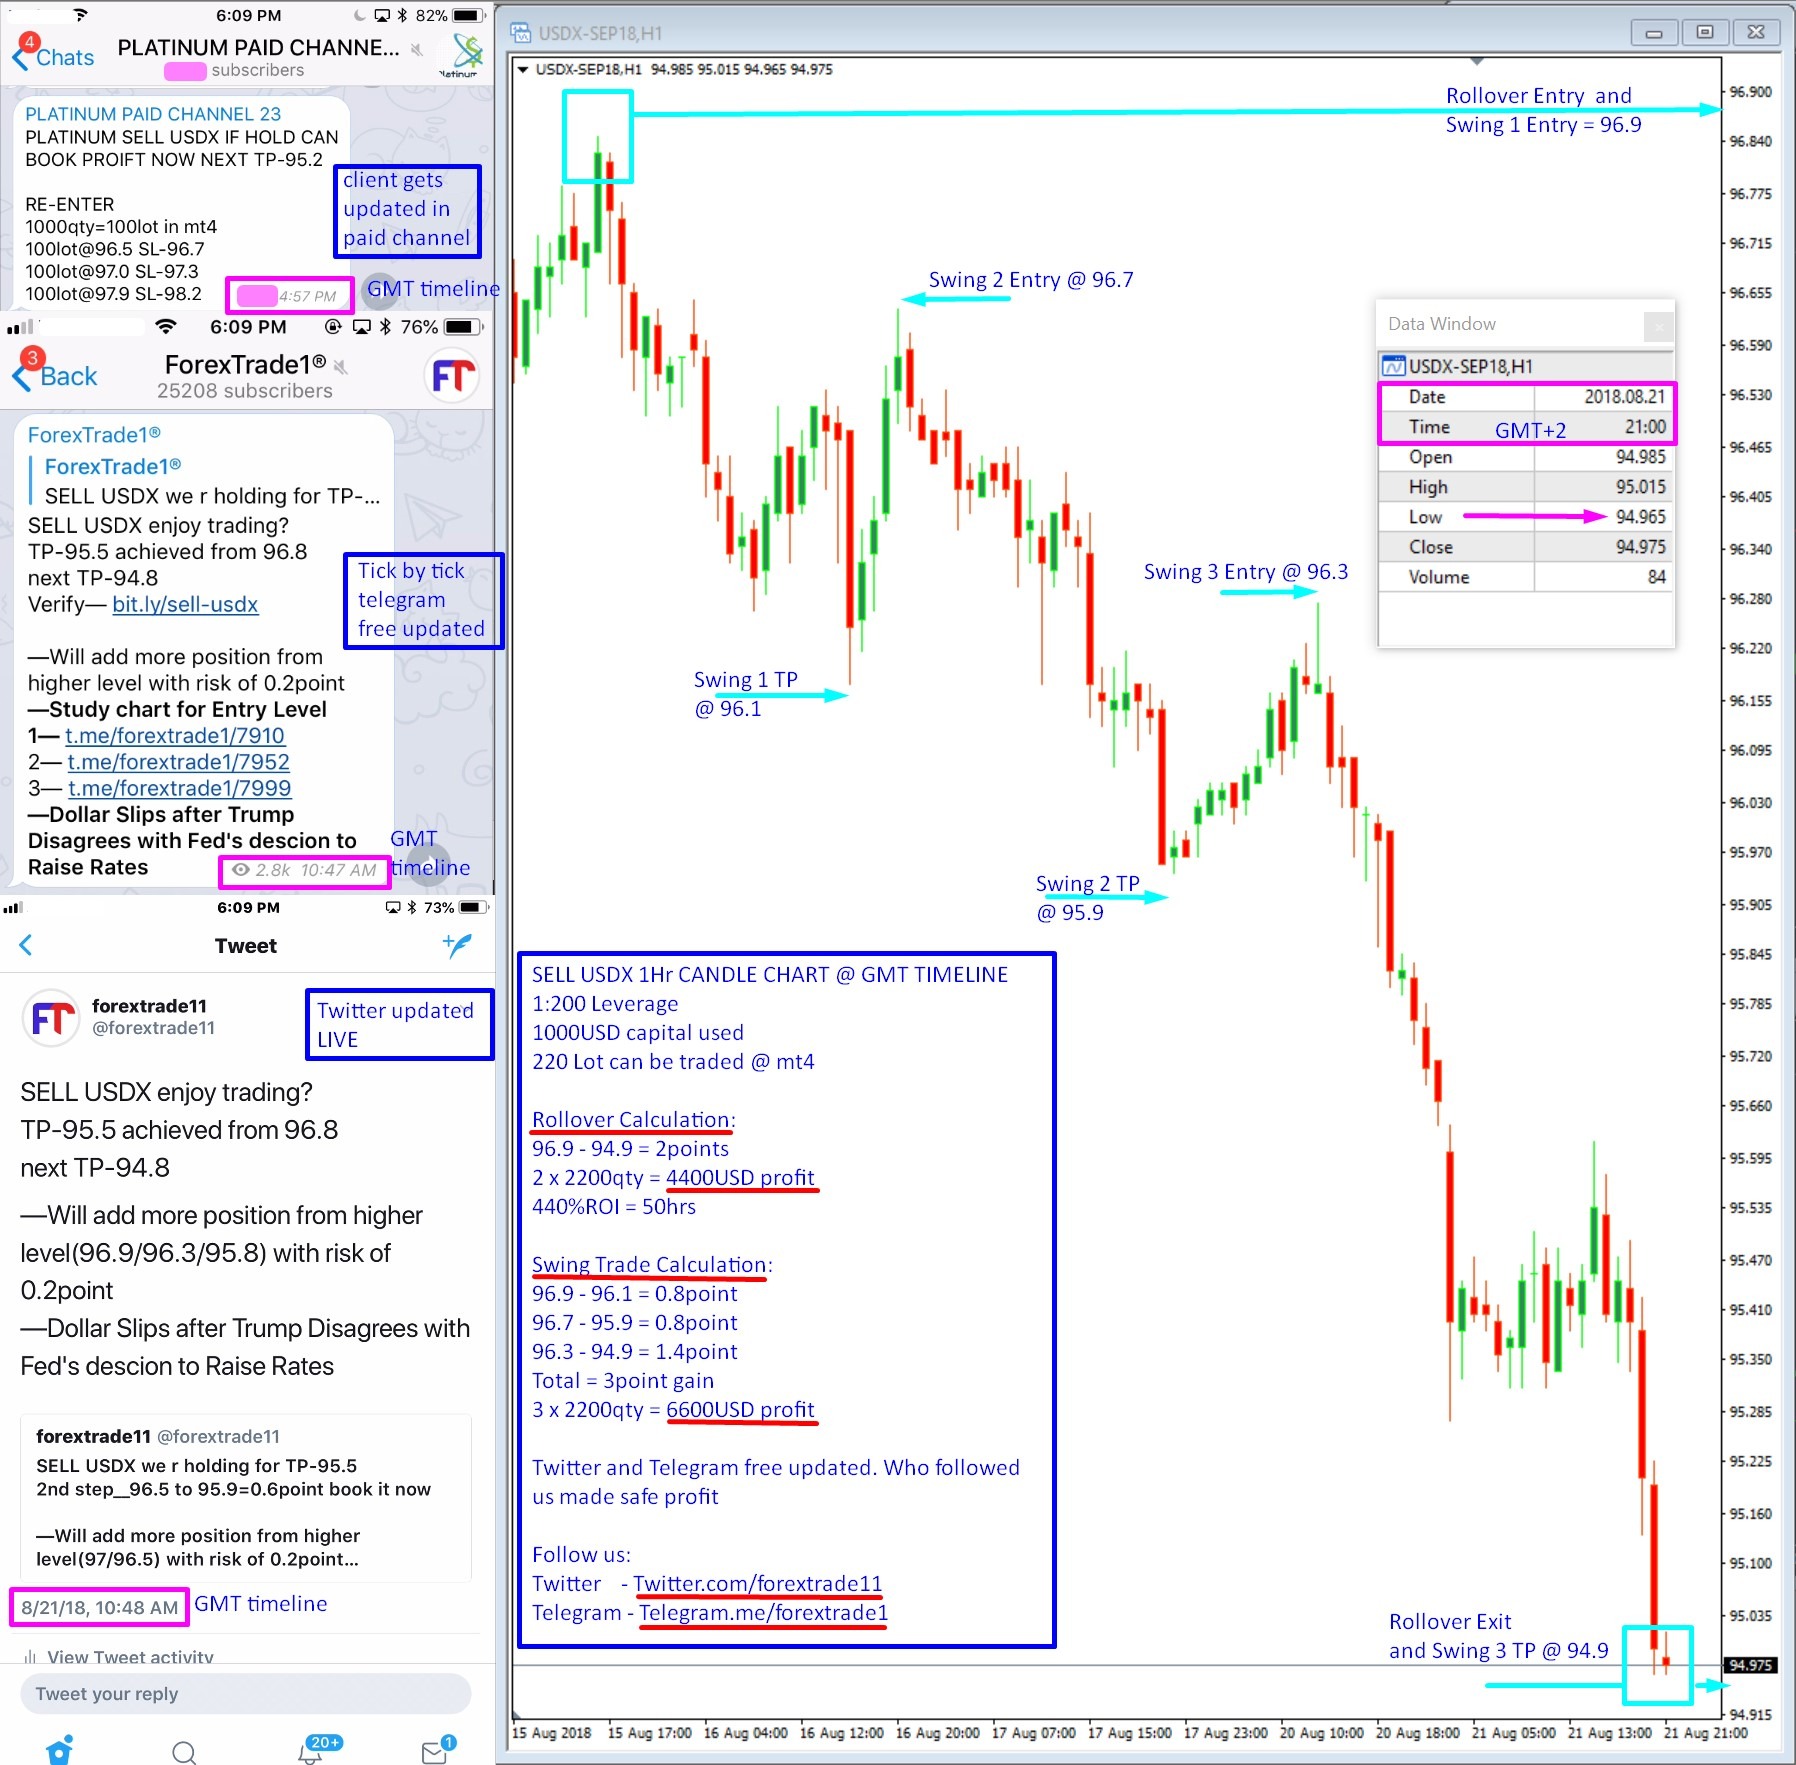Open the bit.ly/sell-usdx link
1796x1765 pixels.
185,604
